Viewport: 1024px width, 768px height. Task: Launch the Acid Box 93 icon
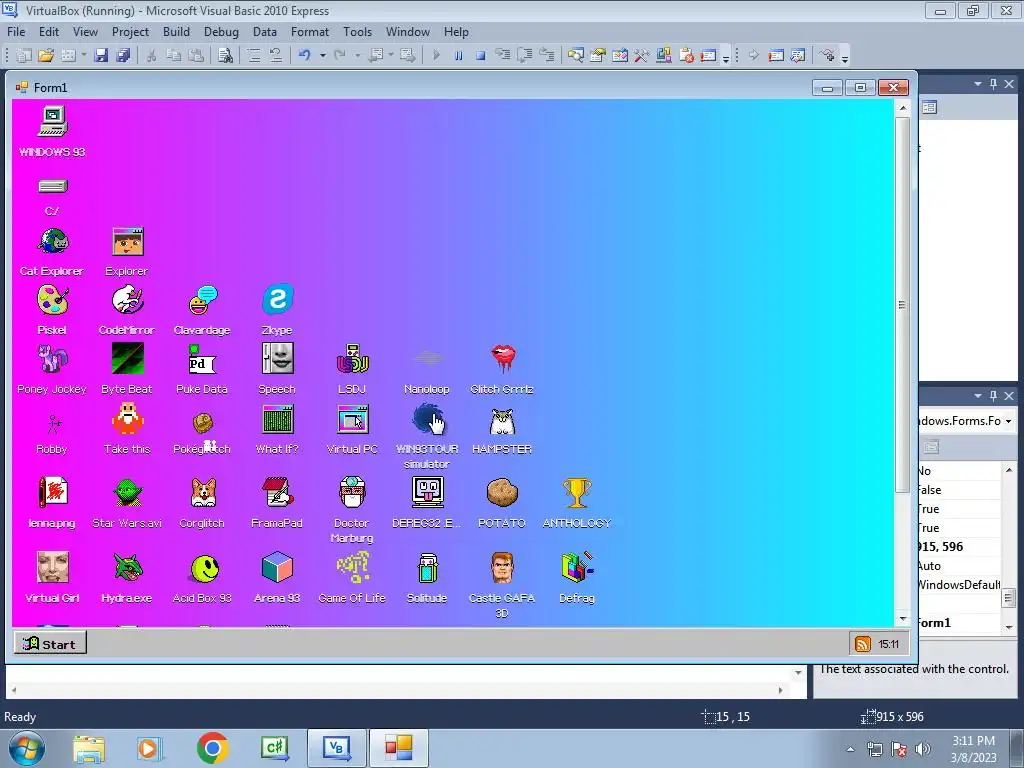(204, 569)
